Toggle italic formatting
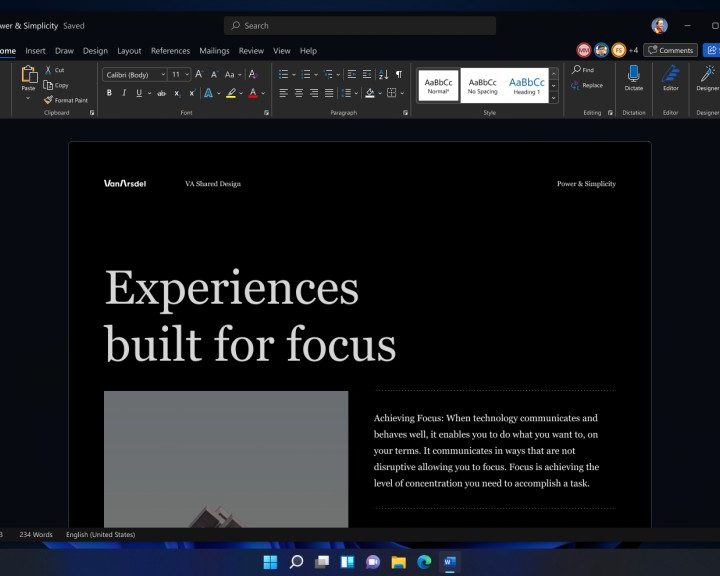The image size is (720, 576). click(124, 93)
